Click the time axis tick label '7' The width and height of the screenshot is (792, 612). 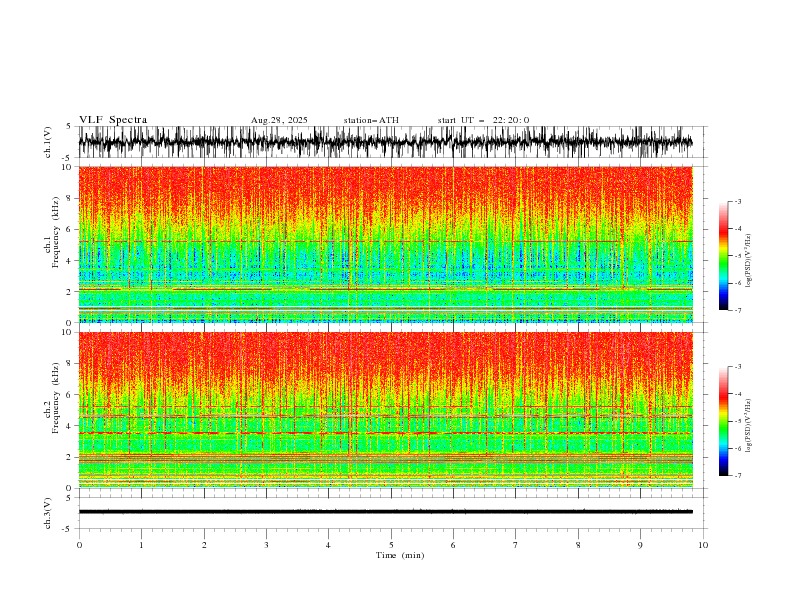tap(516, 545)
